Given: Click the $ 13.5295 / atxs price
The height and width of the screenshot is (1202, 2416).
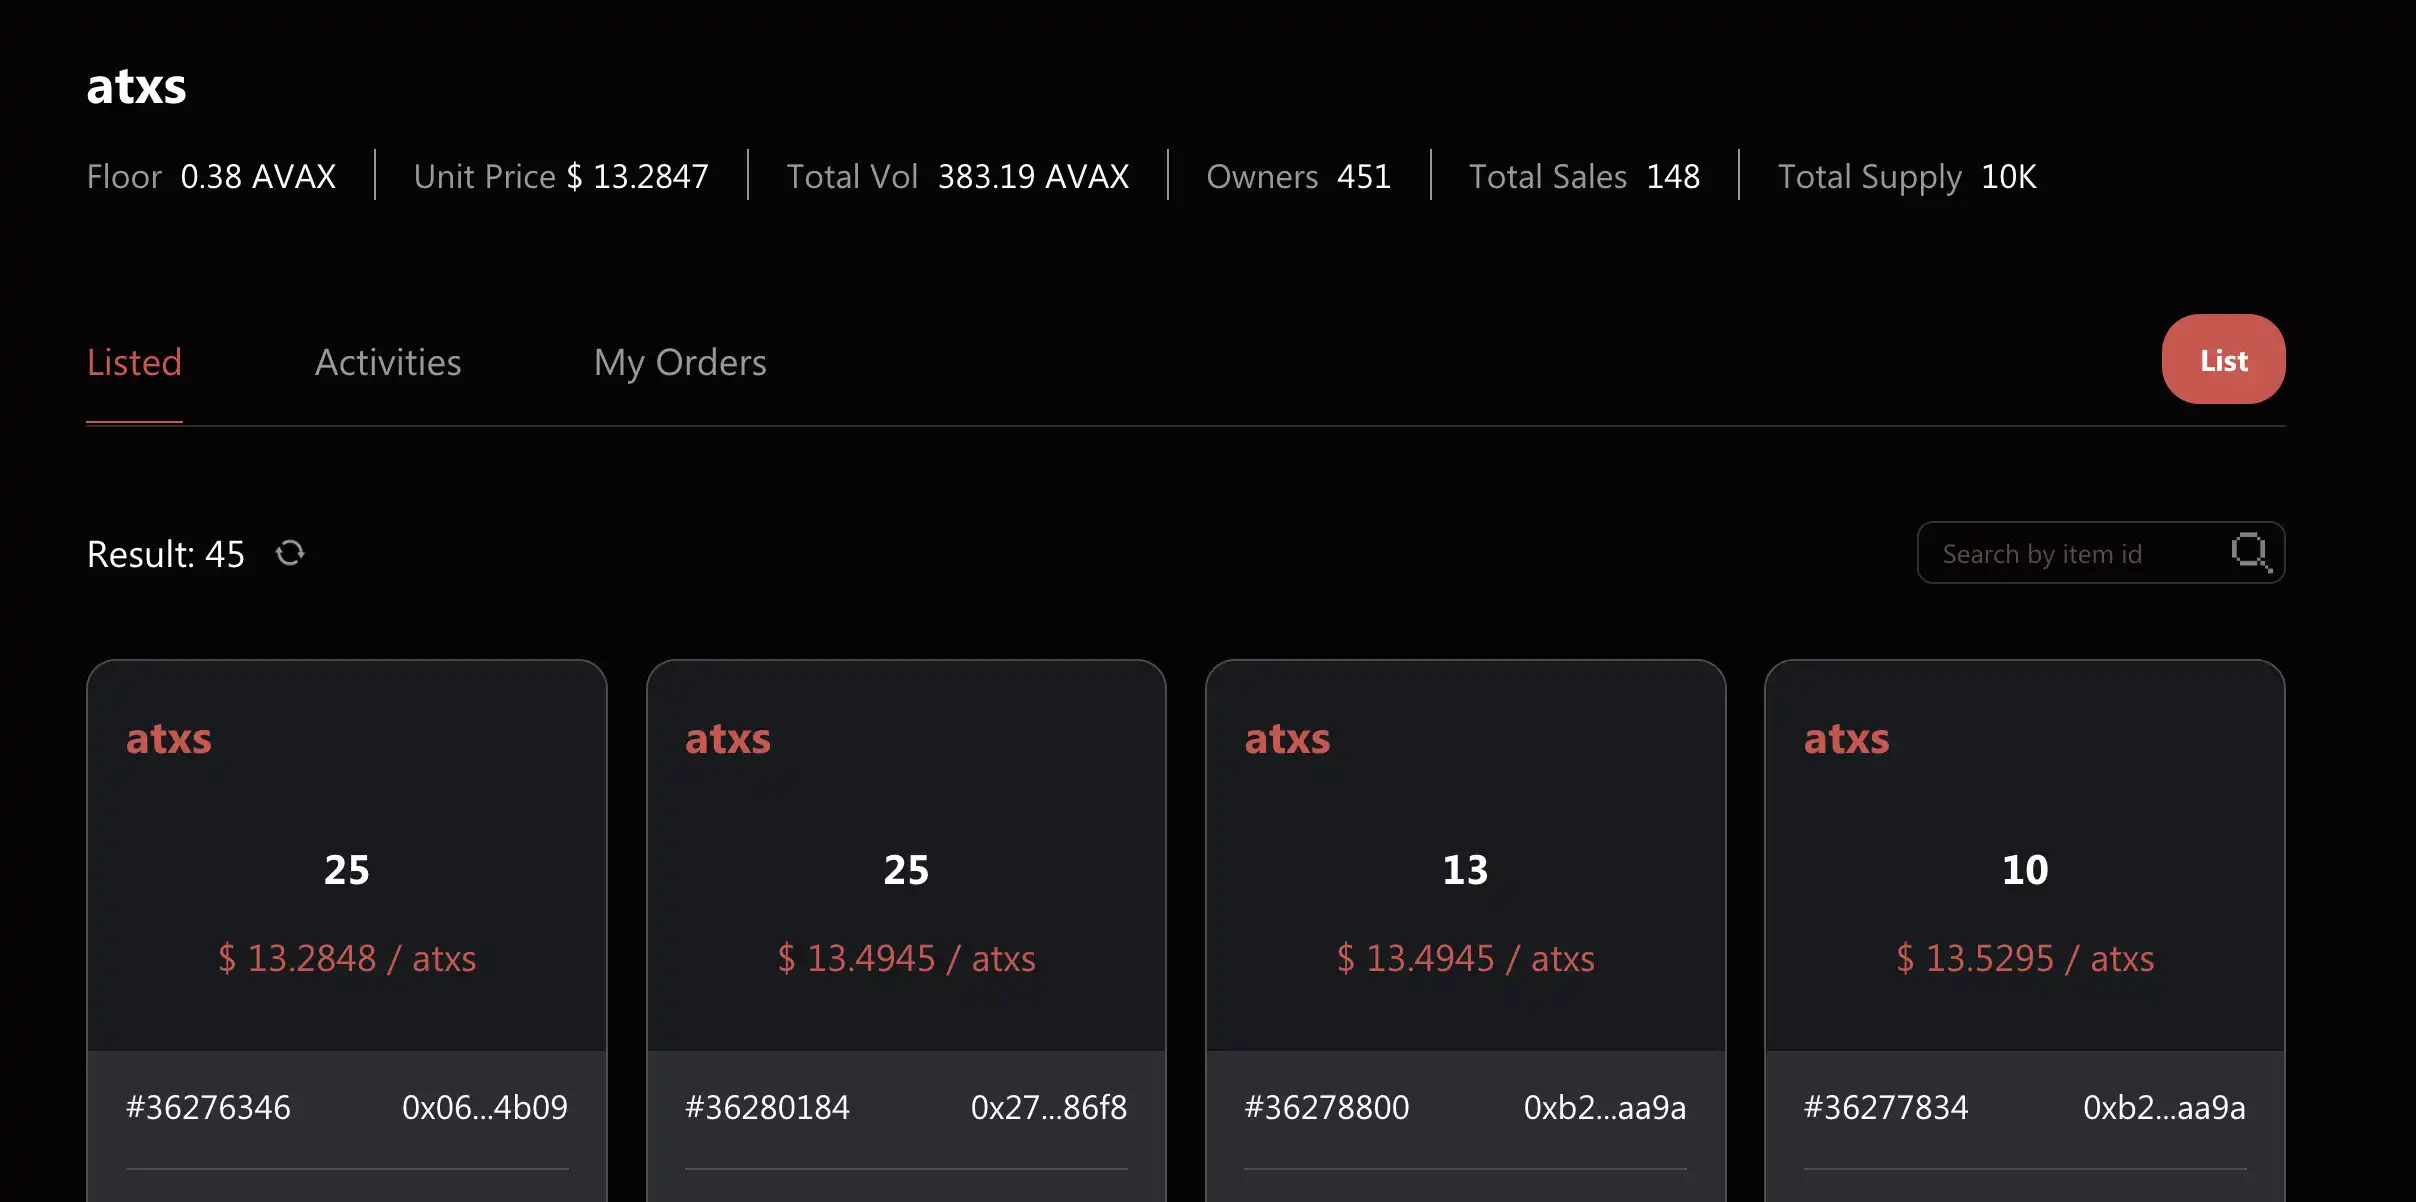Looking at the screenshot, I should click(x=2025, y=958).
